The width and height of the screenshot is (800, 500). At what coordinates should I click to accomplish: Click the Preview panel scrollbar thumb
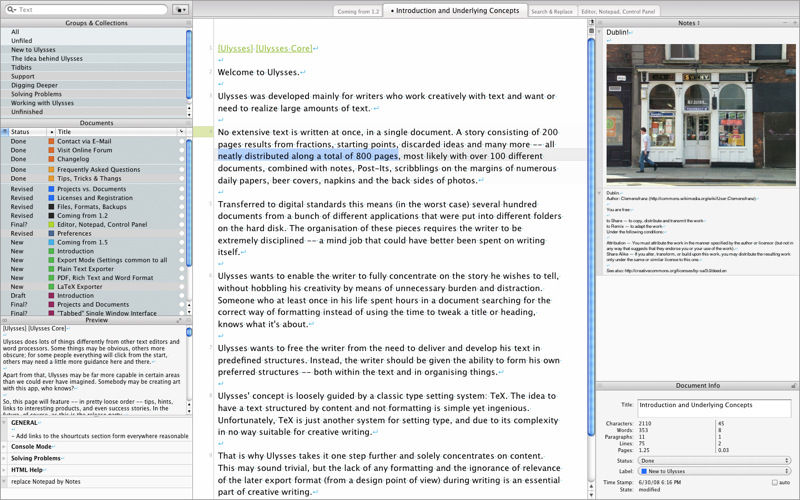click(x=189, y=332)
